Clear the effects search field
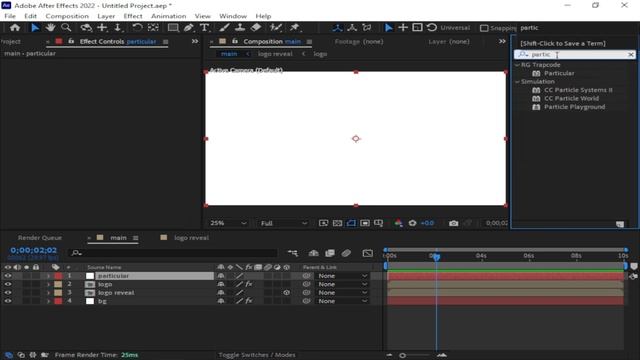 click(631, 54)
